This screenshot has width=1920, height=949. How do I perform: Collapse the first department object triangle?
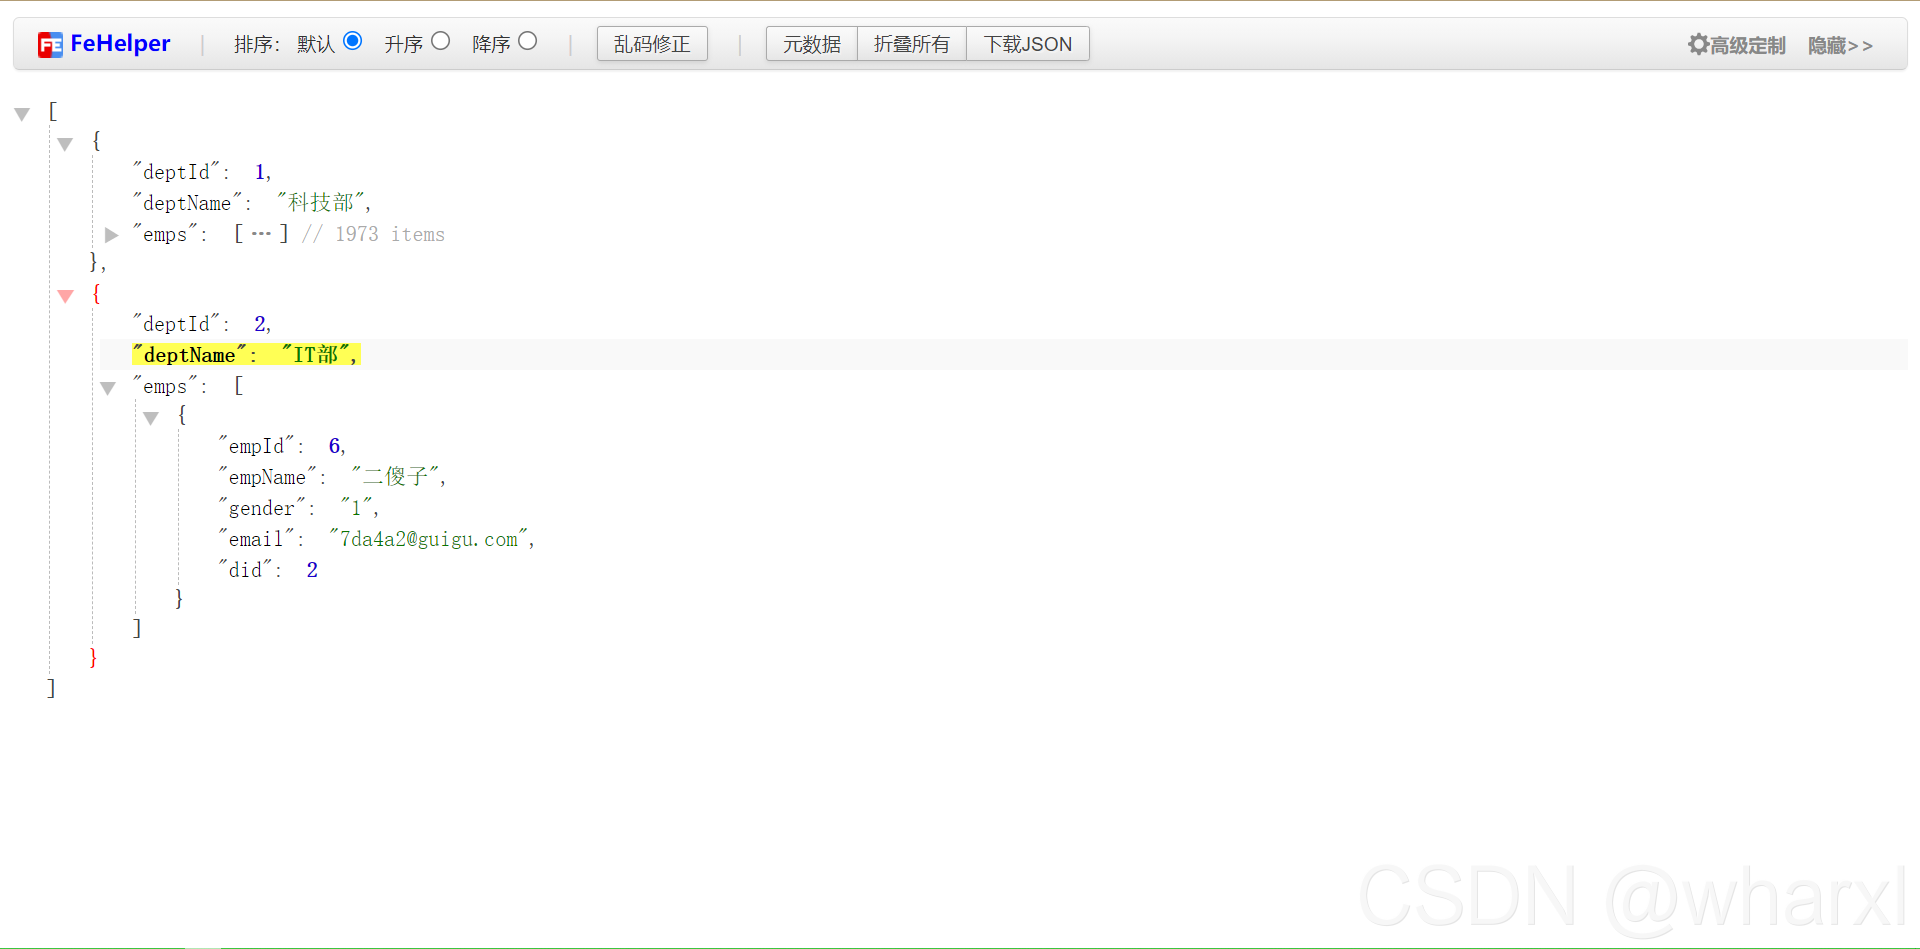pyautogui.click(x=65, y=144)
